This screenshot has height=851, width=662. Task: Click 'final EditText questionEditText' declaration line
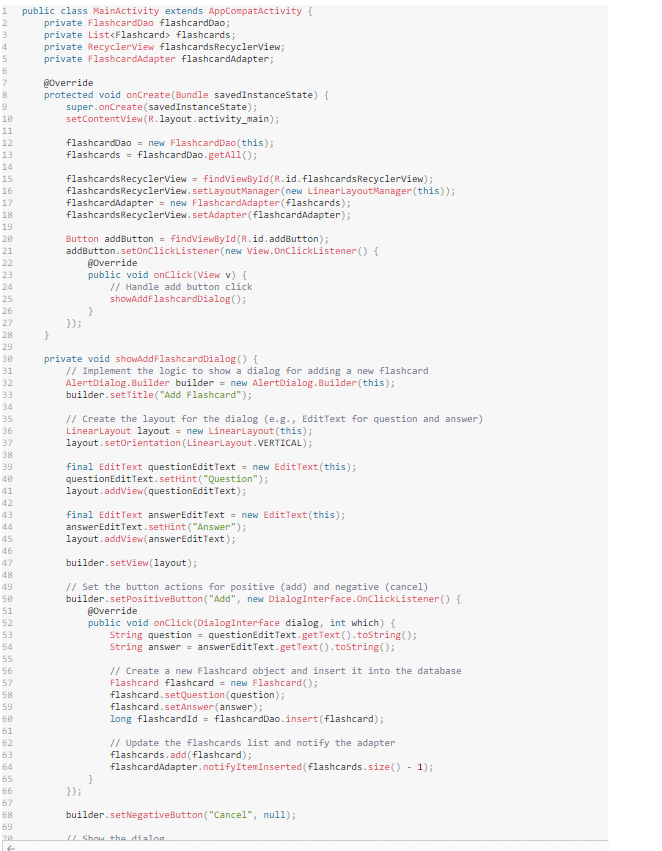(211, 467)
